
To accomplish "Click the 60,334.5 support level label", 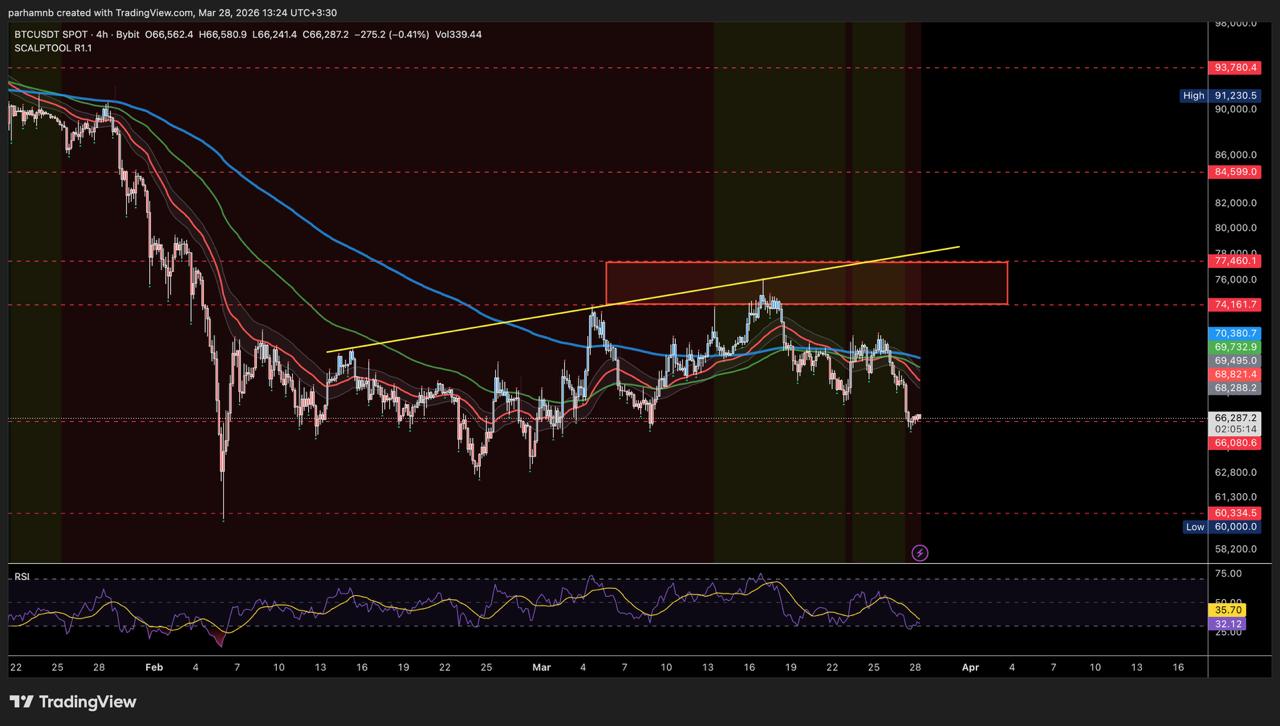I will [x=1234, y=513].
